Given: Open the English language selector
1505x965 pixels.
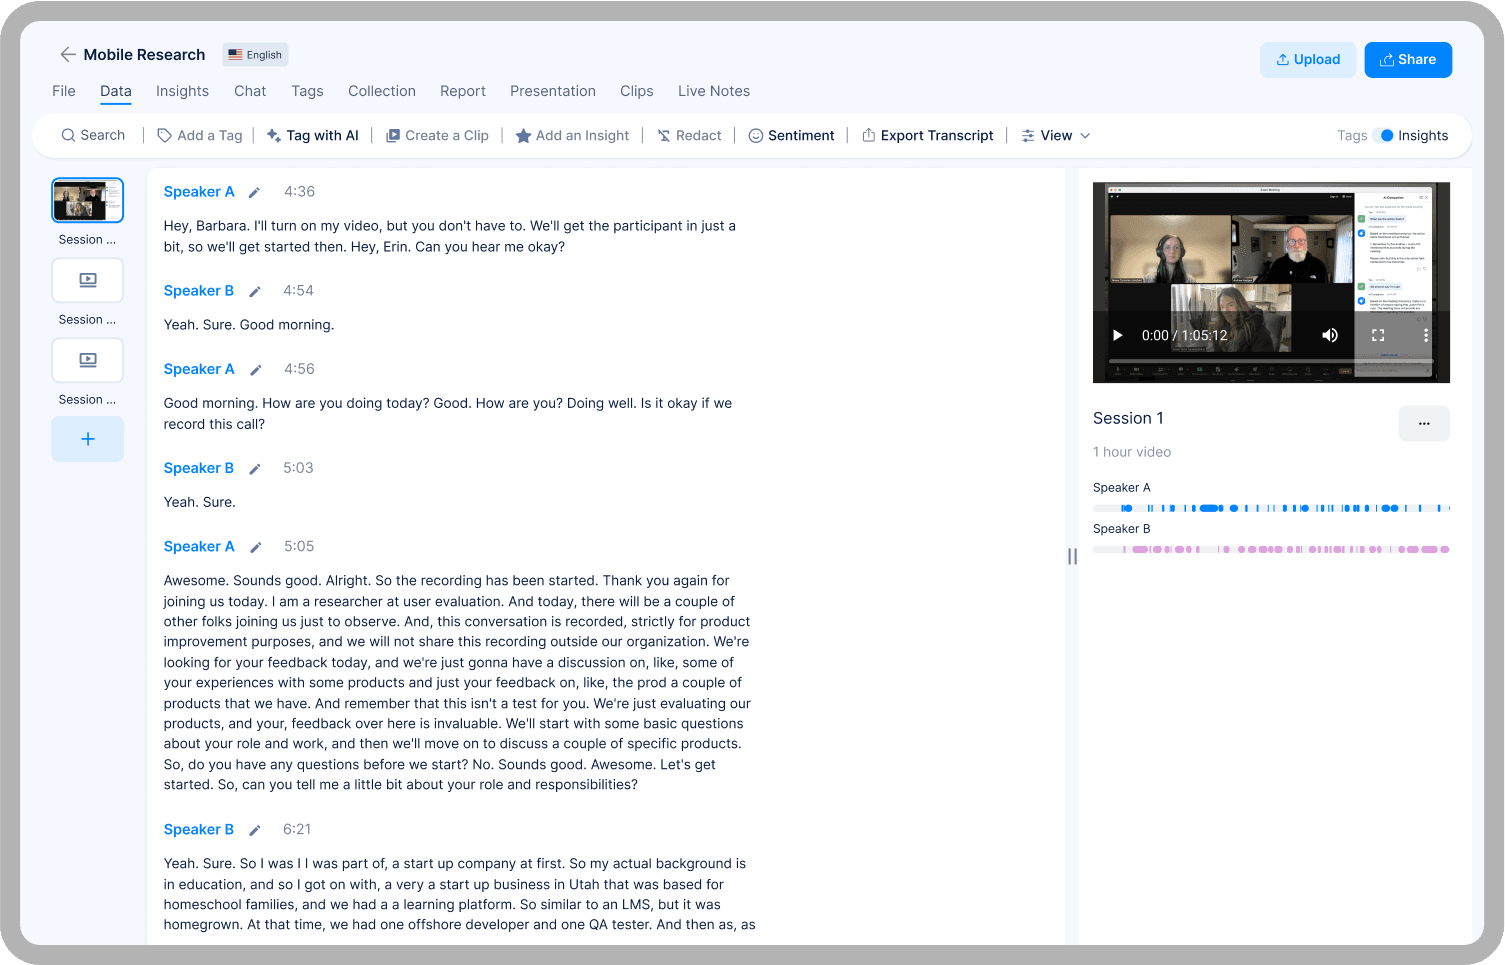Looking at the screenshot, I should click(x=255, y=54).
